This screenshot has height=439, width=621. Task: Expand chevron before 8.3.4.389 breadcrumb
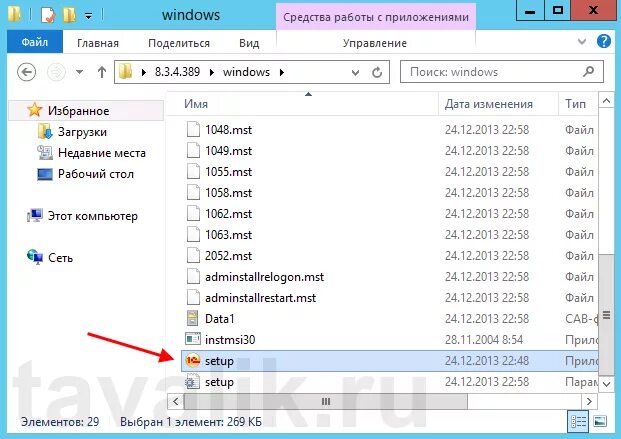[144, 72]
